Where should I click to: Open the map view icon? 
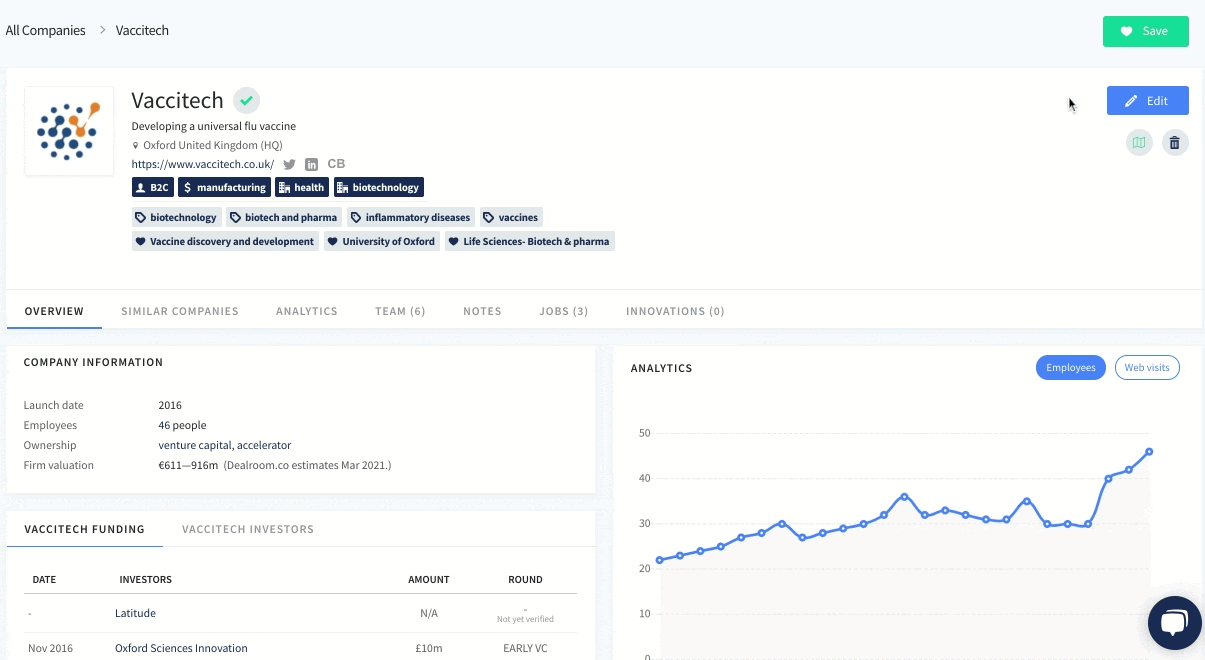click(x=1139, y=143)
